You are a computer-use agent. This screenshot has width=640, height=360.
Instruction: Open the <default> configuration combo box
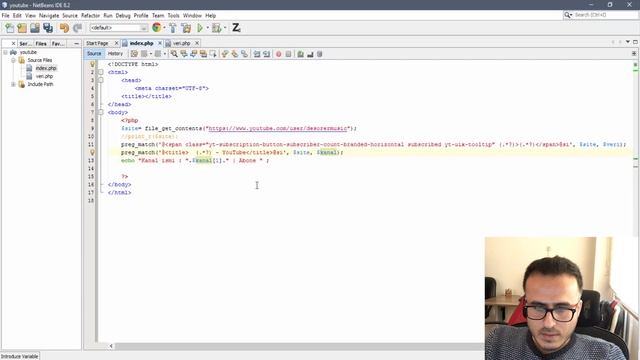(x=119, y=27)
